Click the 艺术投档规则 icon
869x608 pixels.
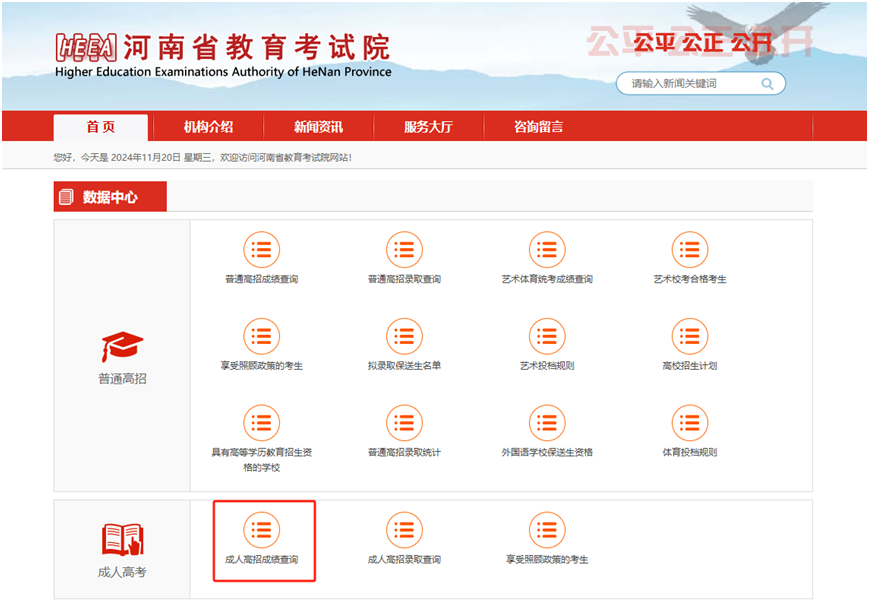pyautogui.click(x=547, y=337)
